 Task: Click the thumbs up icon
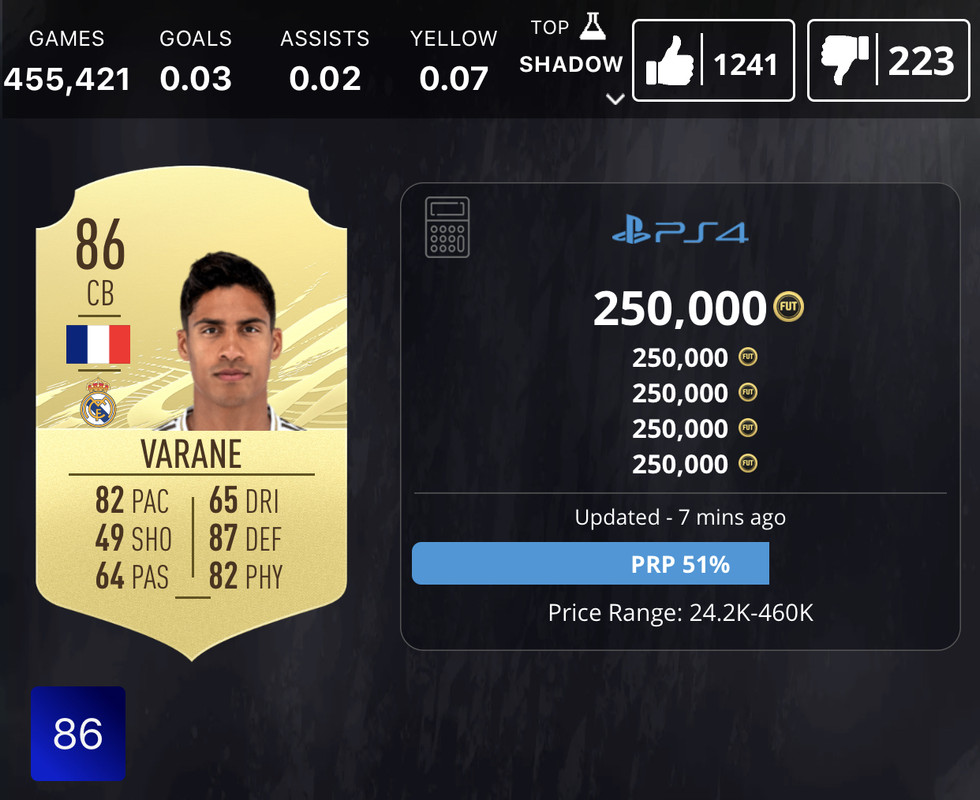tap(670, 61)
